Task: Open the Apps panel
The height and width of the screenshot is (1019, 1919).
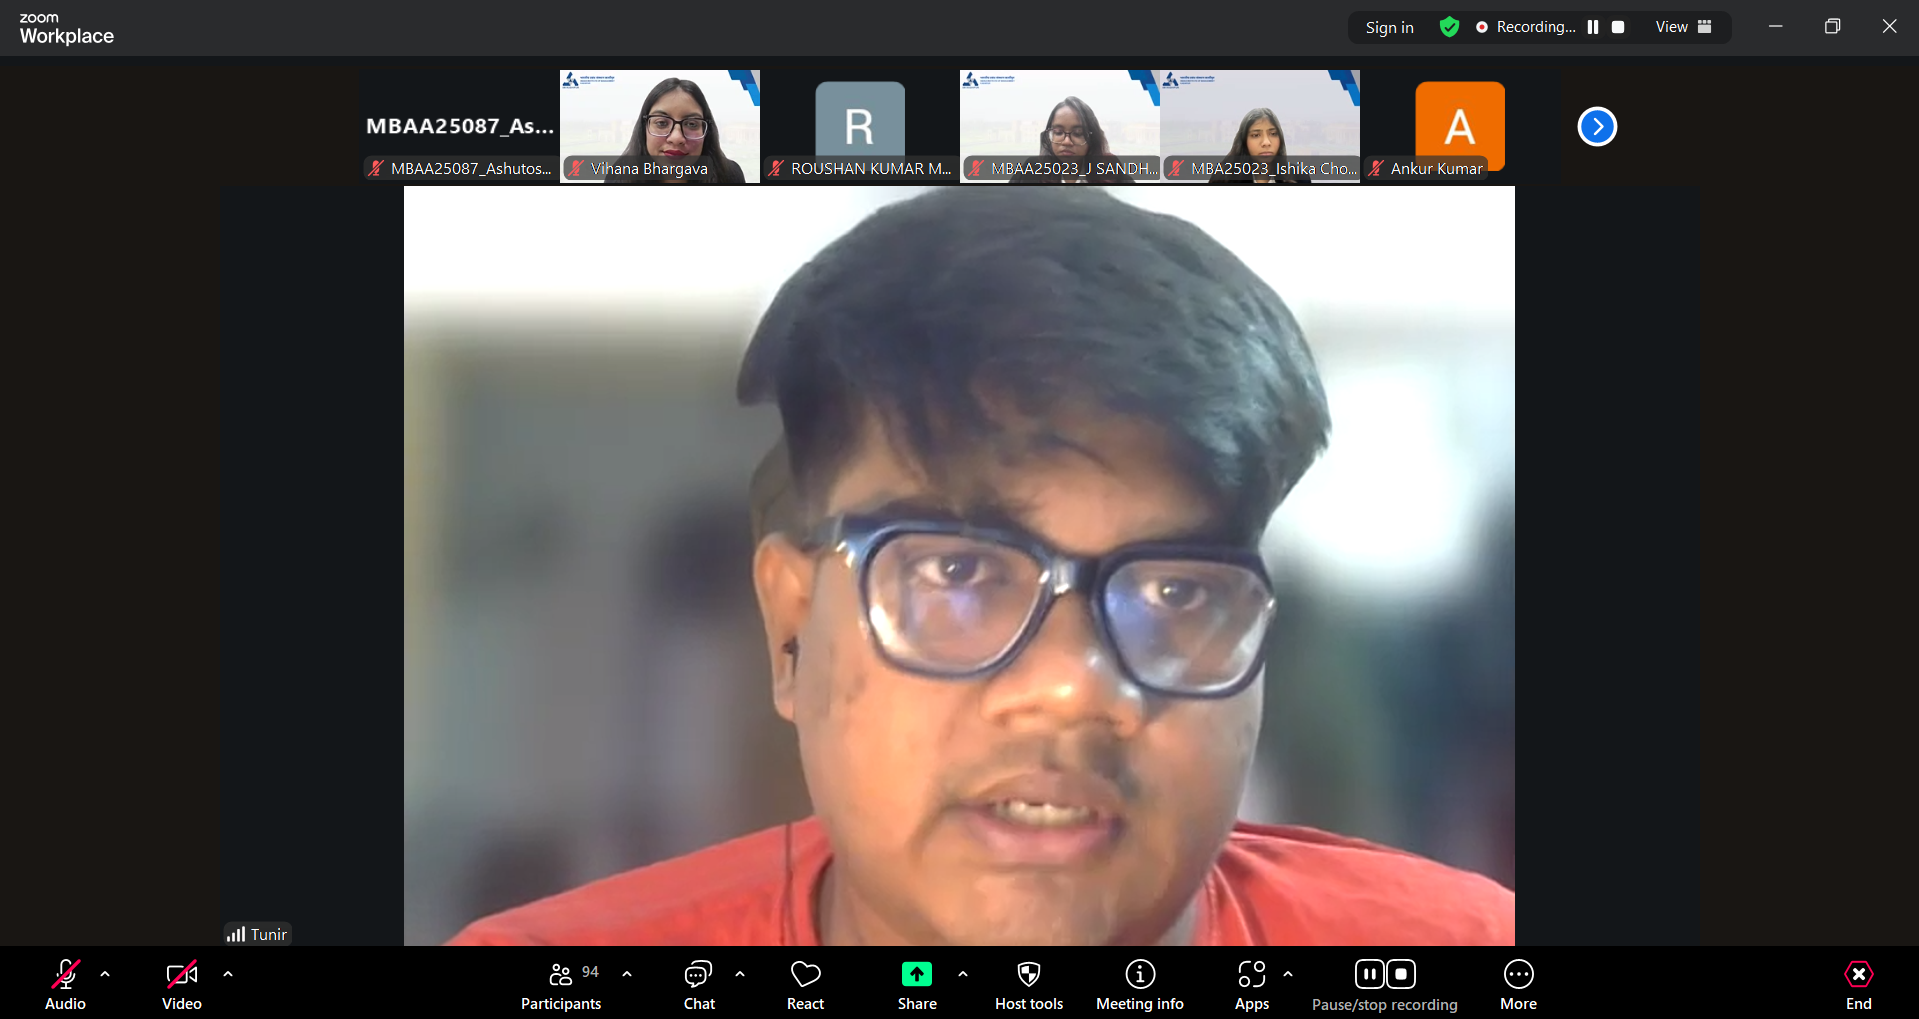Action: coord(1252,985)
